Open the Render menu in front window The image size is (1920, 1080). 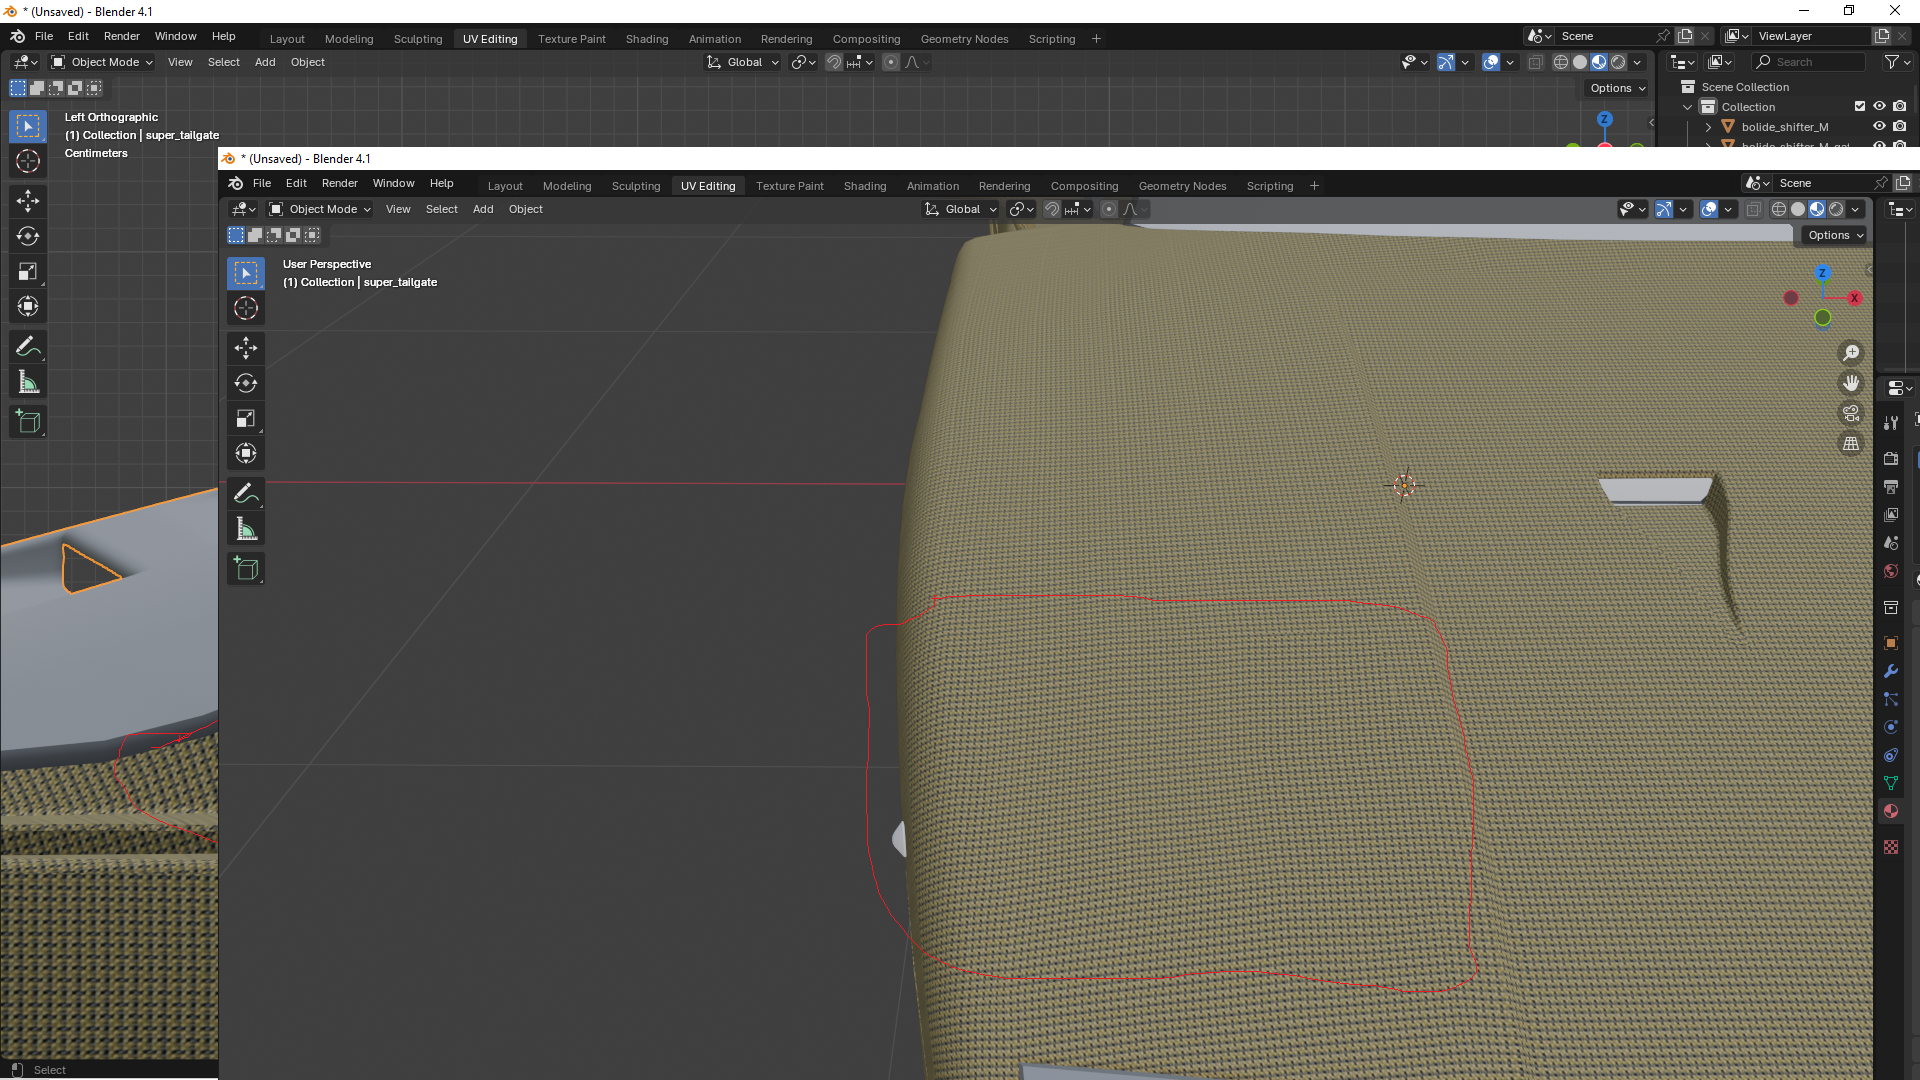tap(339, 183)
